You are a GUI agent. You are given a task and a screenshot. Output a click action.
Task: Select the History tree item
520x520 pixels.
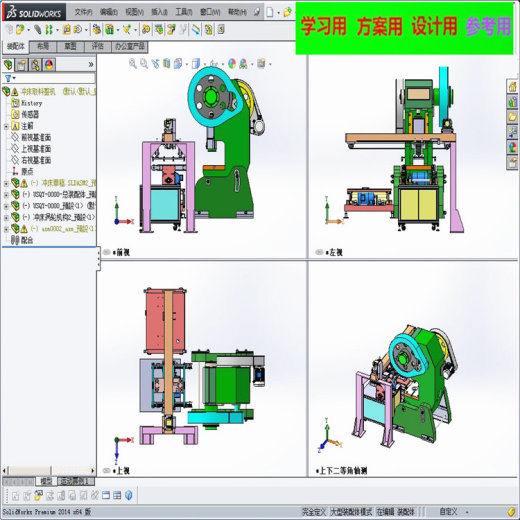(27, 103)
